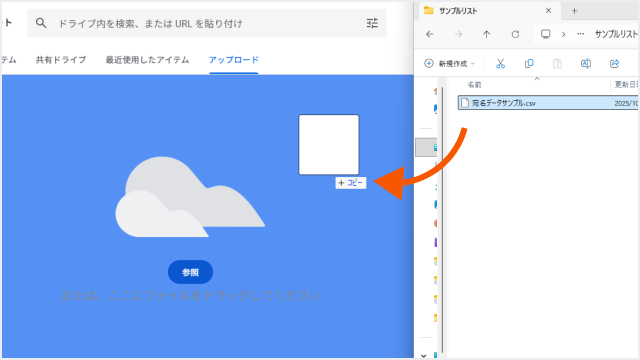Add a new Explorer tab
The height and width of the screenshot is (360, 640).
pyautogui.click(x=574, y=11)
